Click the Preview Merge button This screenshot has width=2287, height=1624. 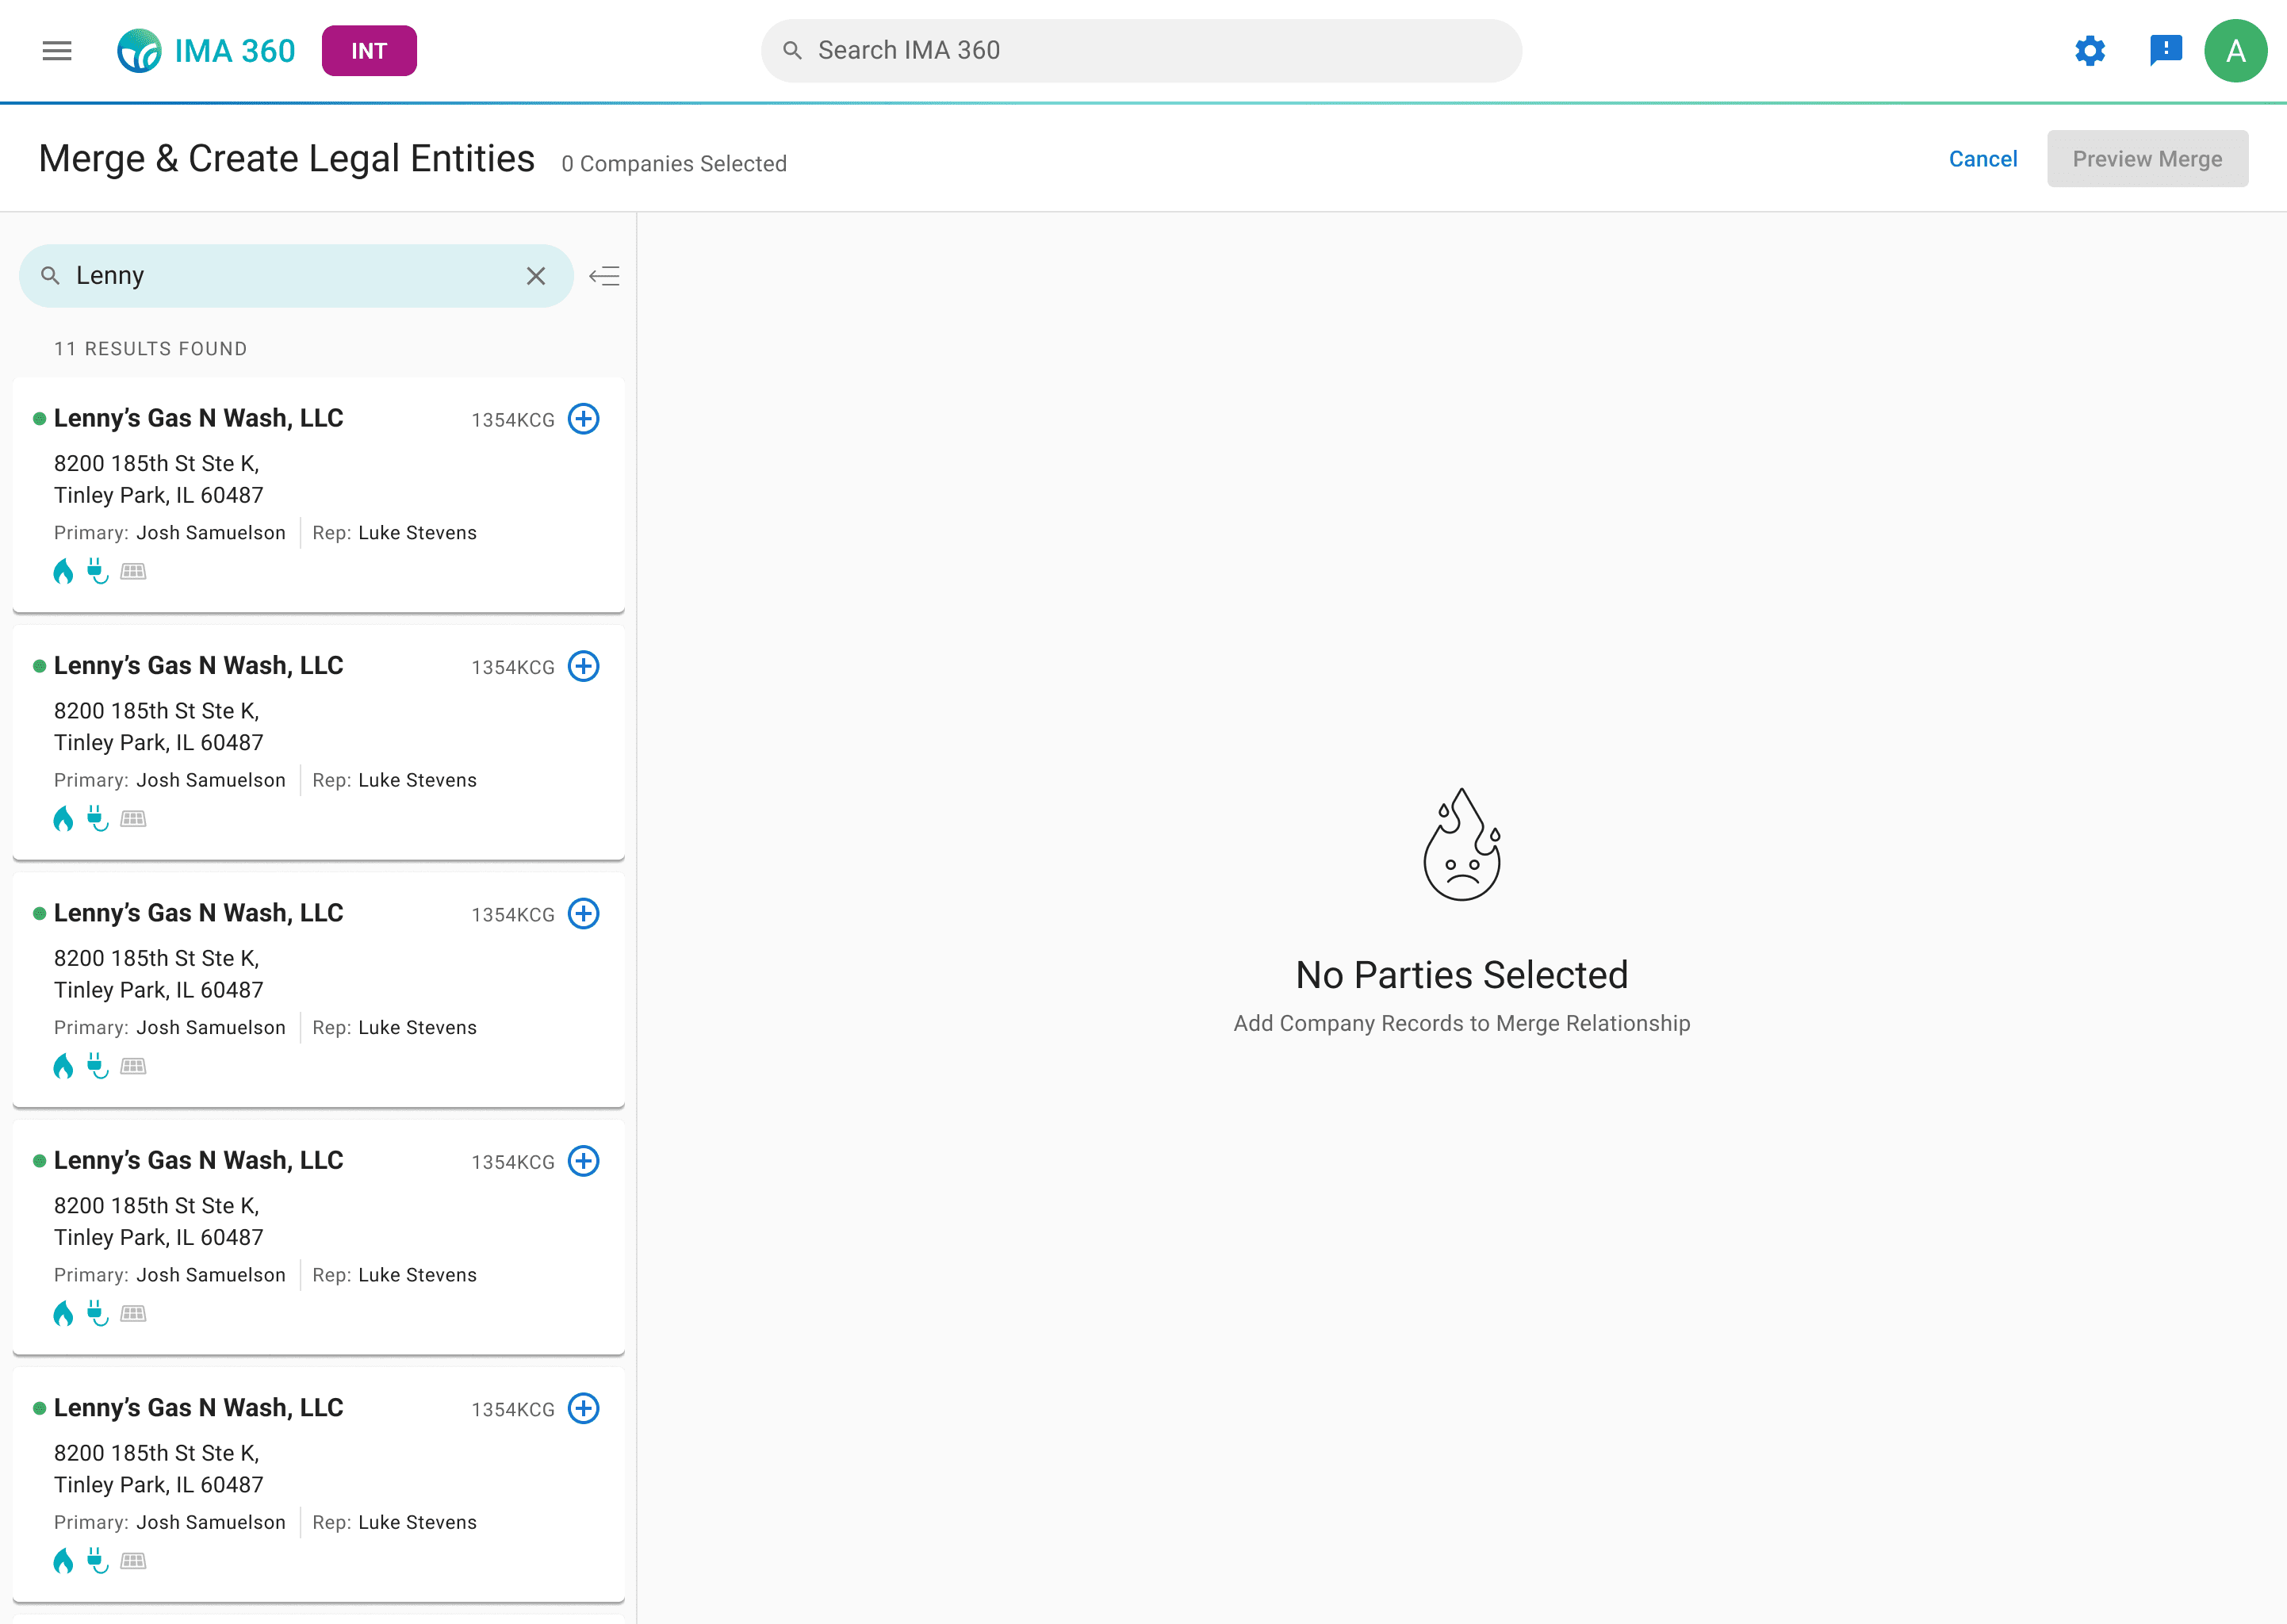[2146, 159]
